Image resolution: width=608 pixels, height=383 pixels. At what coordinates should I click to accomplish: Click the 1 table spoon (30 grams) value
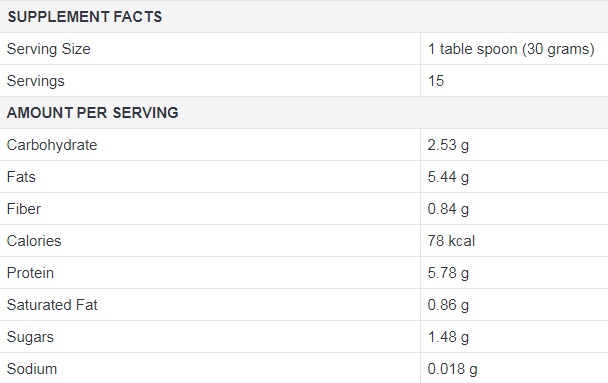pyautogui.click(x=511, y=49)
